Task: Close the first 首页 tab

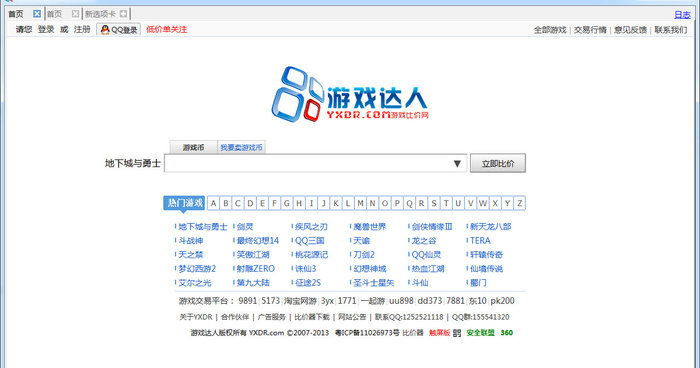Action: (37, 14)
